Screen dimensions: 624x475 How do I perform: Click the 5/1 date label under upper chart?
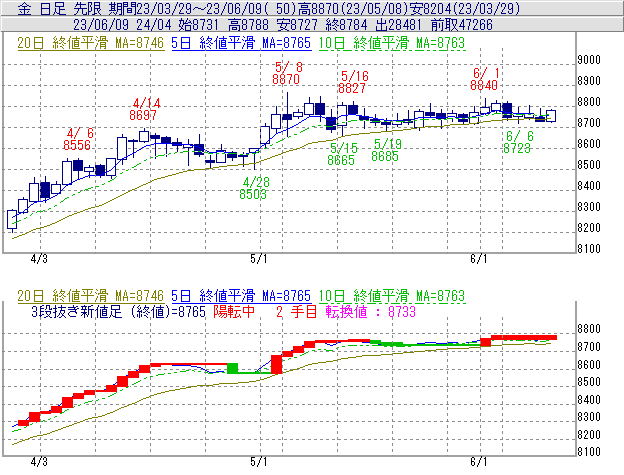pyautogui.click(x=259, y=259)
